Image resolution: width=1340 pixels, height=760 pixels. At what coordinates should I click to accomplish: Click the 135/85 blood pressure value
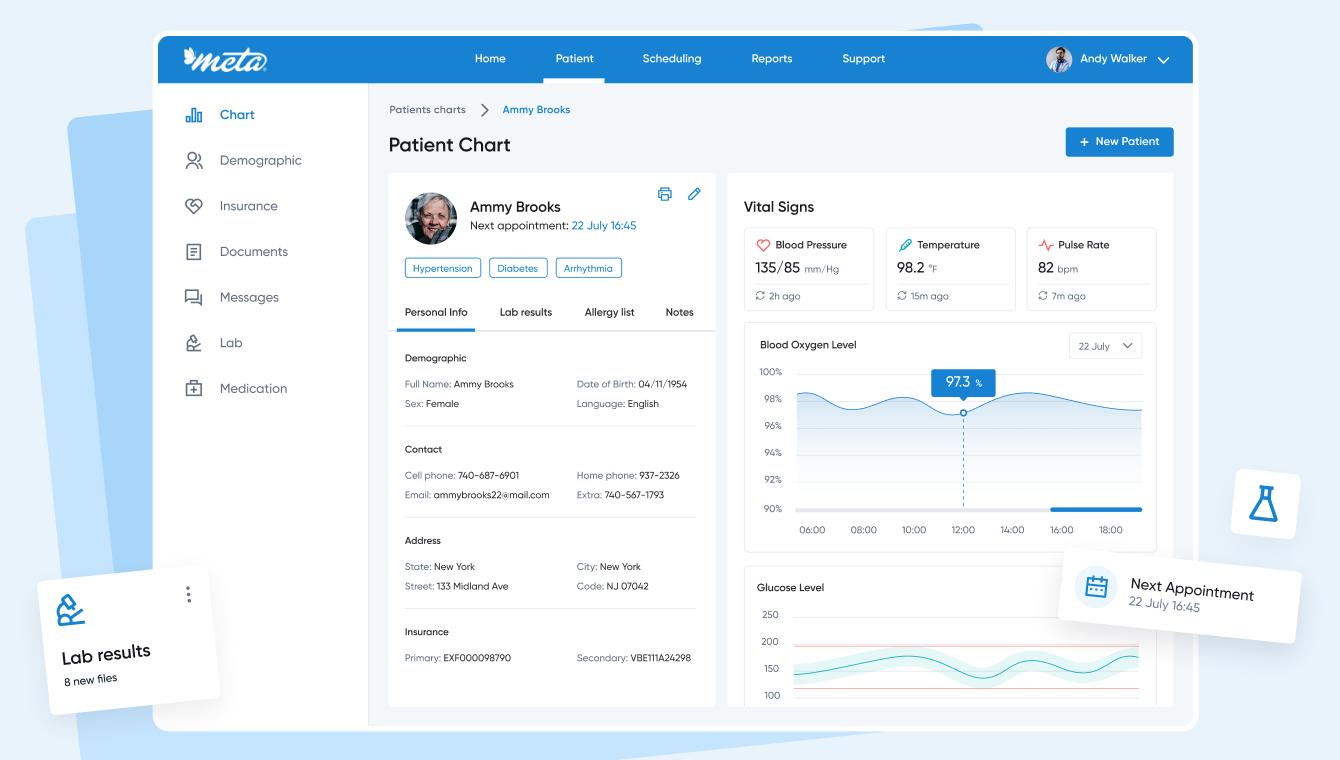[x=778, y=268]
